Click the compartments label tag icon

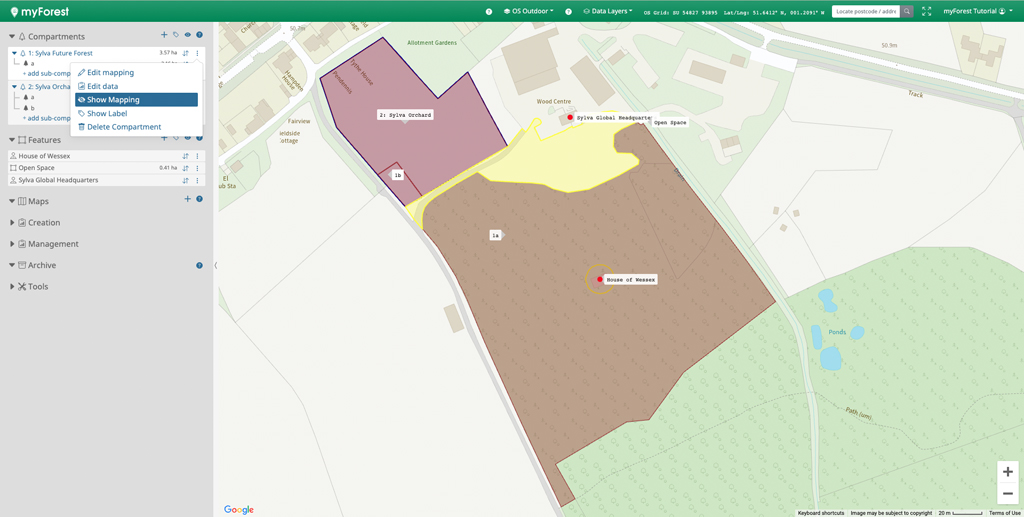pyautogui.click(x=176, y=35)
